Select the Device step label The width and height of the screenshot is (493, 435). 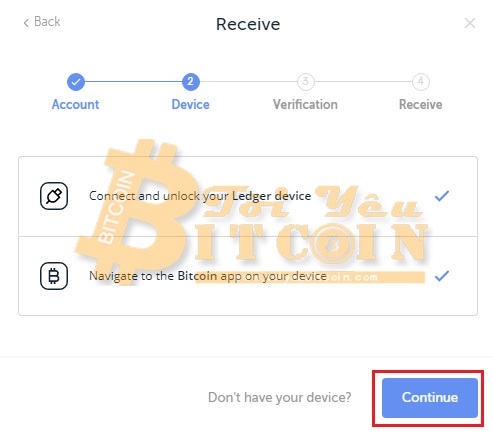(x=190, y=105)
